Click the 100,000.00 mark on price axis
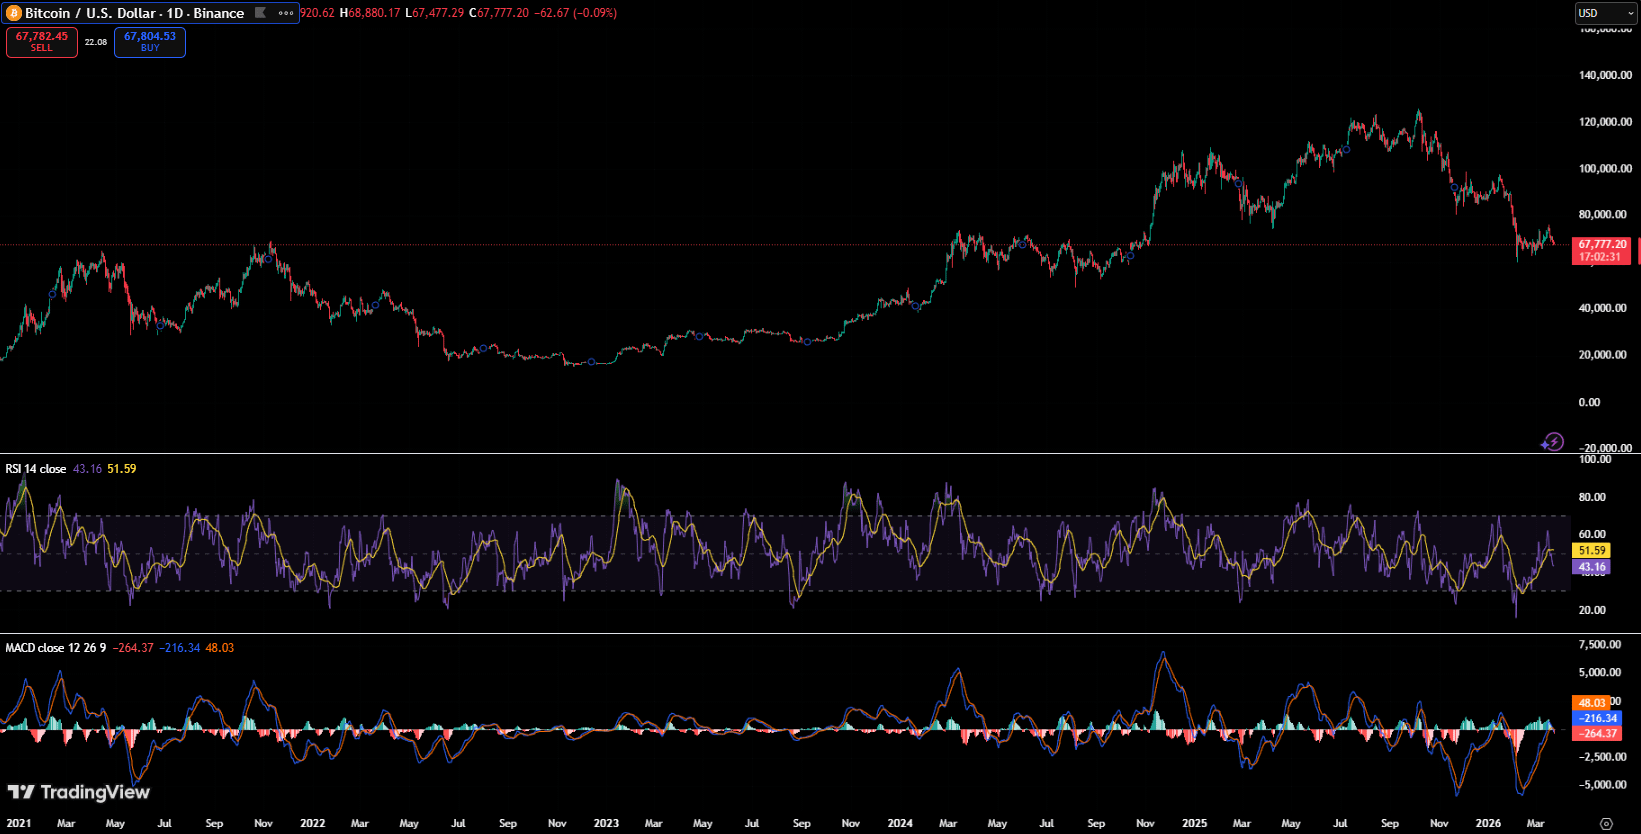Viewport: 1641px width, 834px height. point(1605,168)
